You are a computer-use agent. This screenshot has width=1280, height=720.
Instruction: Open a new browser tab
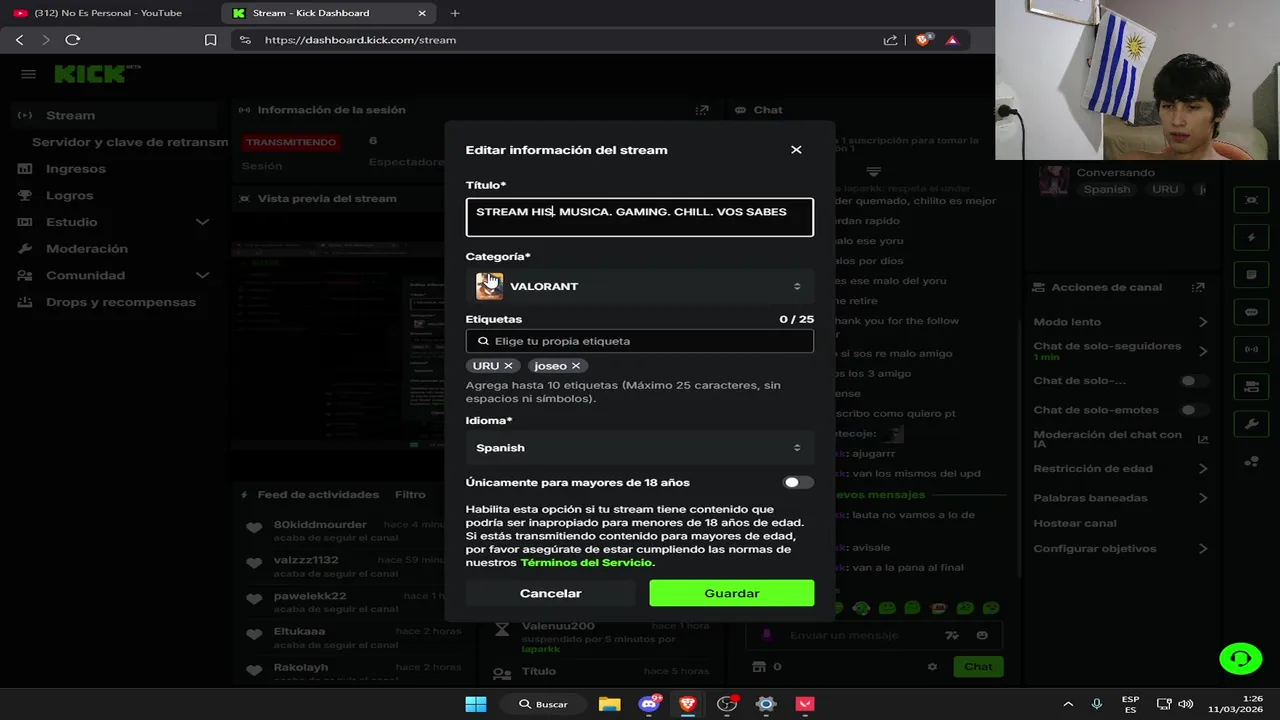[455, 13]
